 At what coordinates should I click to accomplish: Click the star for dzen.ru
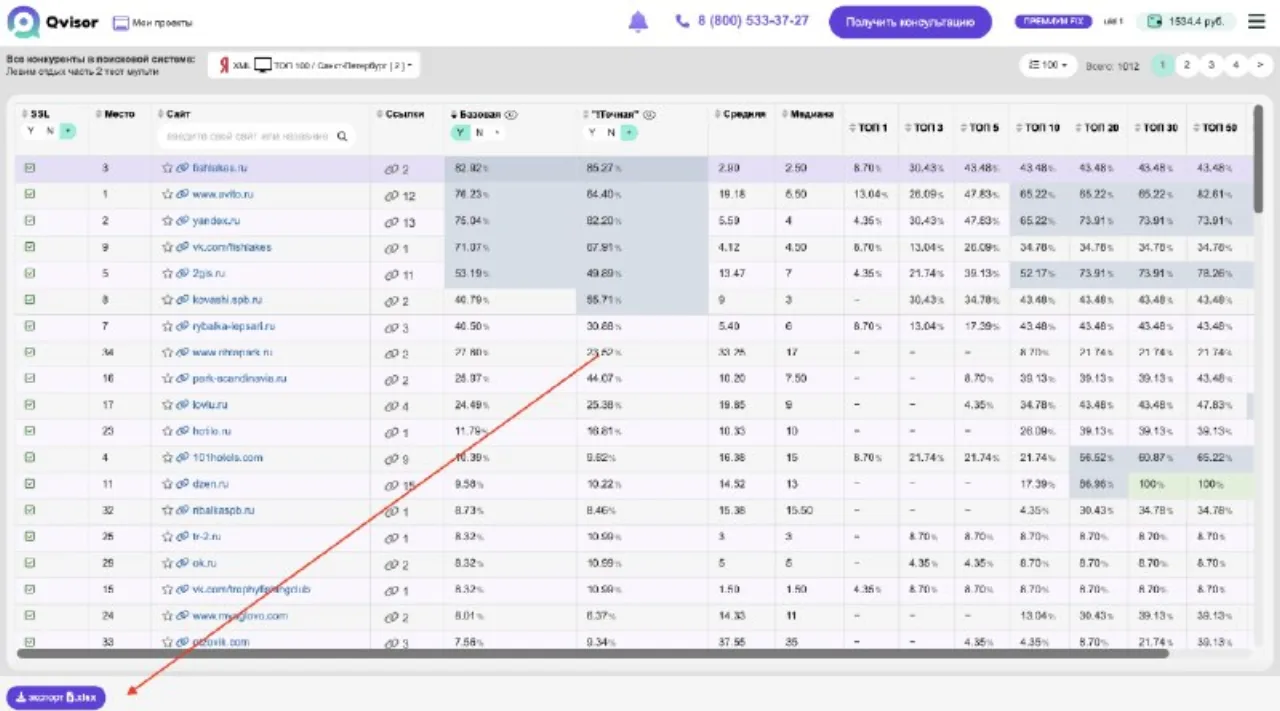coord(167,483)
